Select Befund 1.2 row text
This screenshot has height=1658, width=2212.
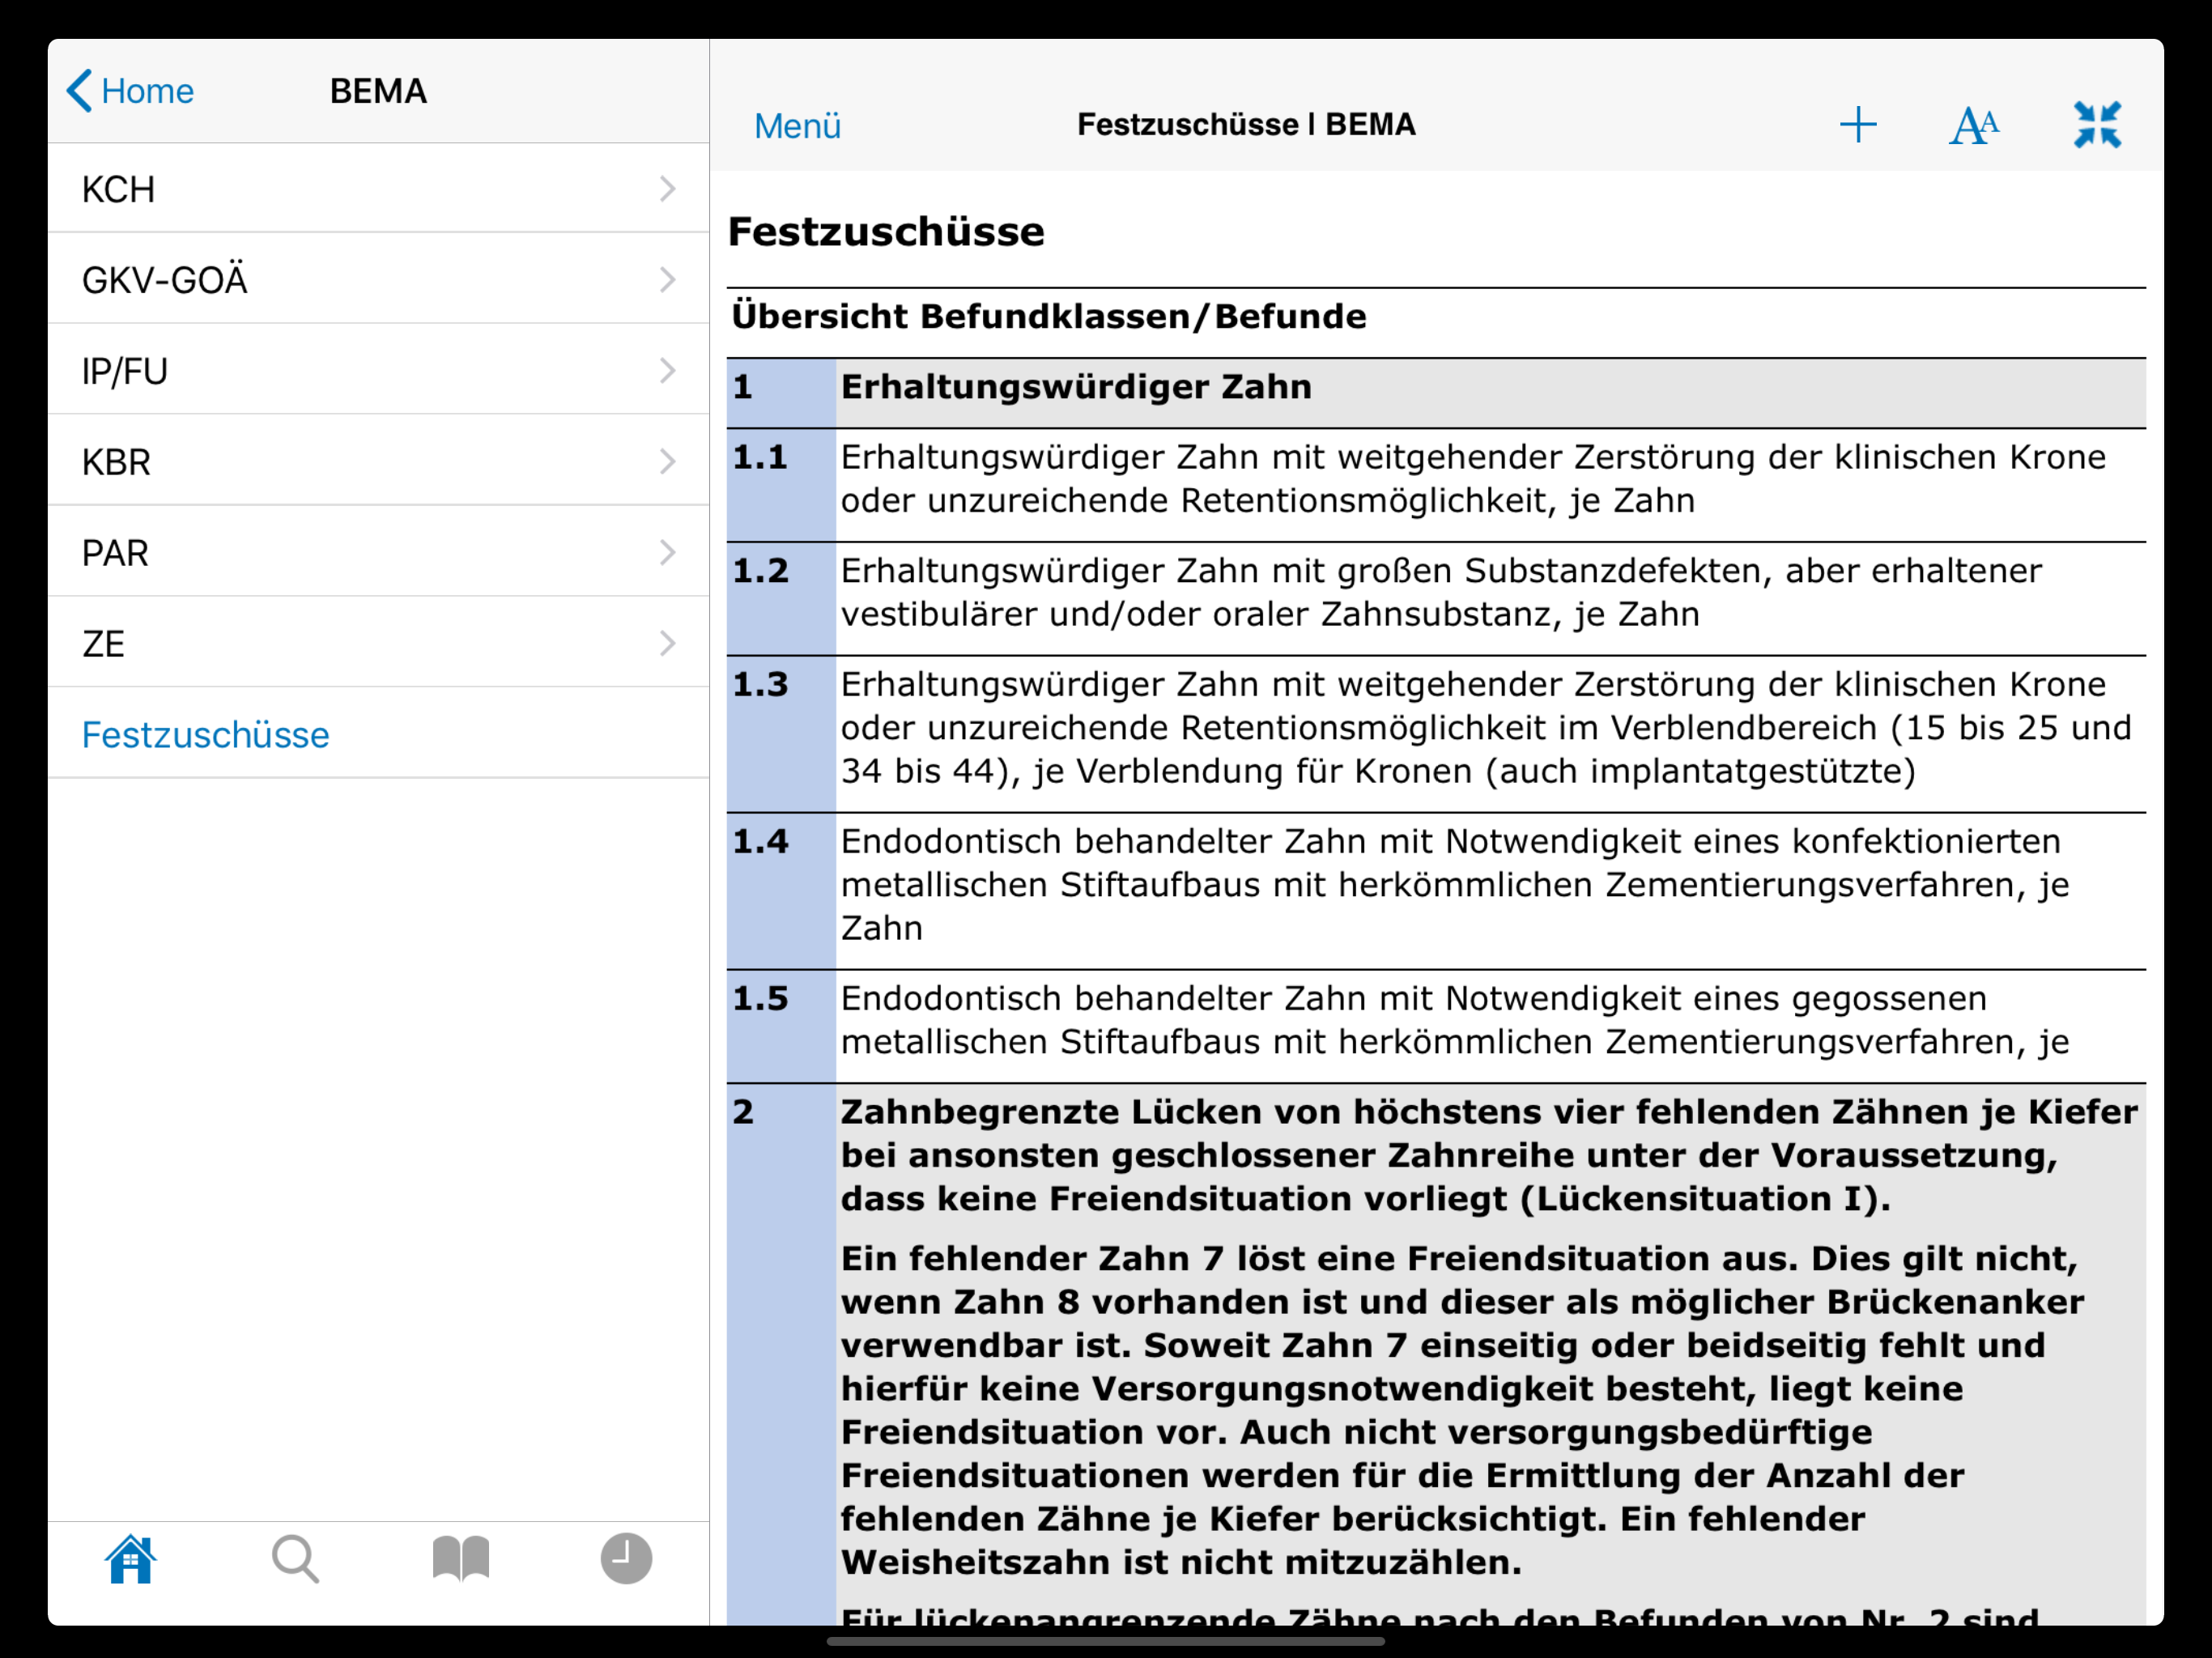pyautogui.click(x=1440, y=592)
